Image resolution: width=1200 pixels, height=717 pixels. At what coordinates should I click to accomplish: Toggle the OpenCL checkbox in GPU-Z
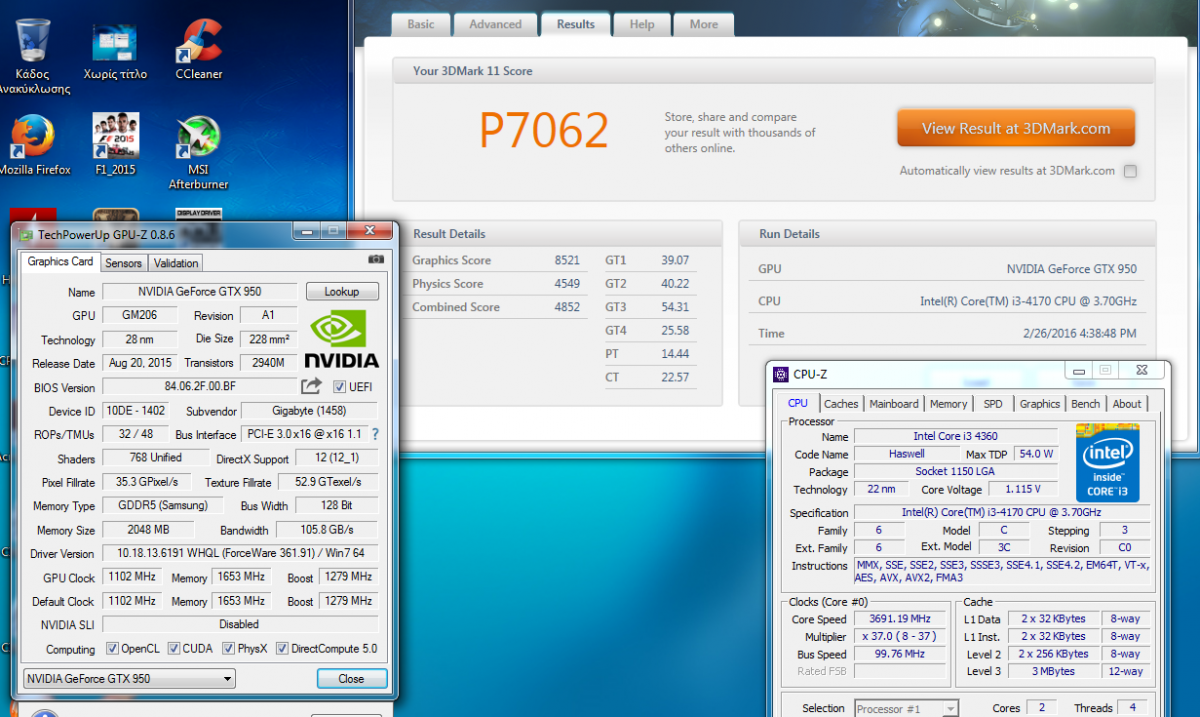pos(112,648)
